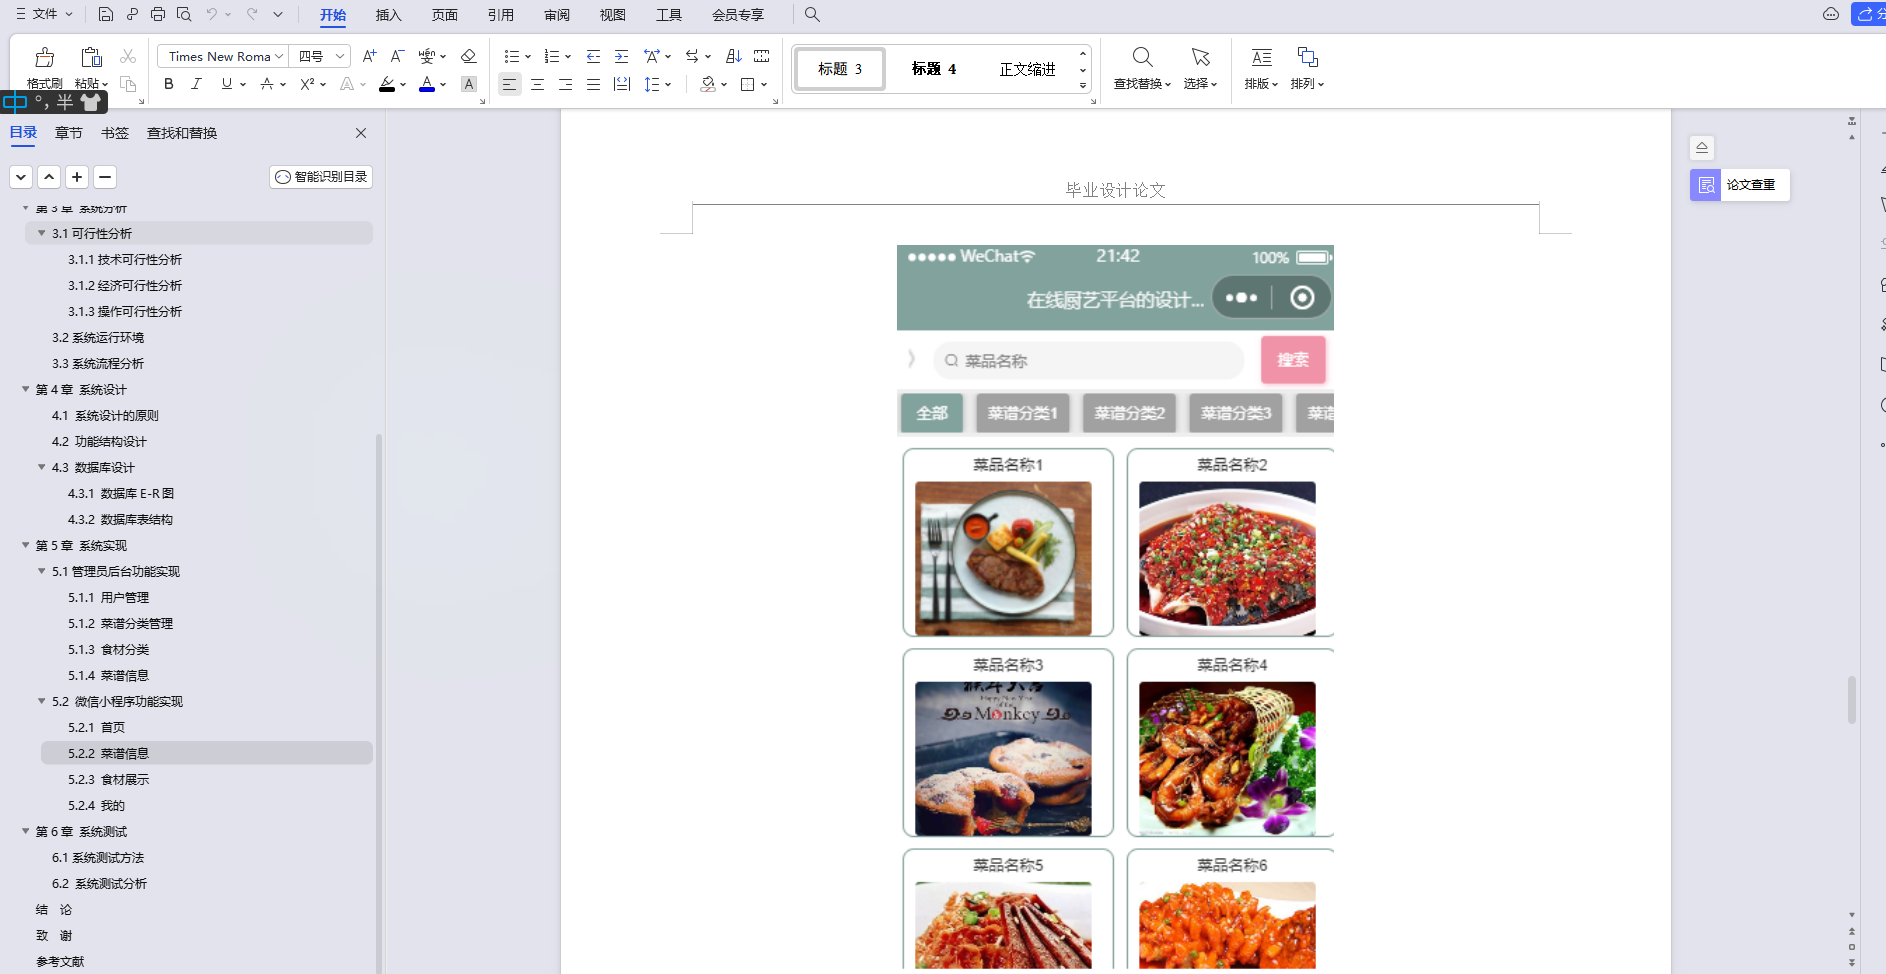Open Print Preview from quick access bar
Viewport: 1886px width, 974px height.
[184, 14]
